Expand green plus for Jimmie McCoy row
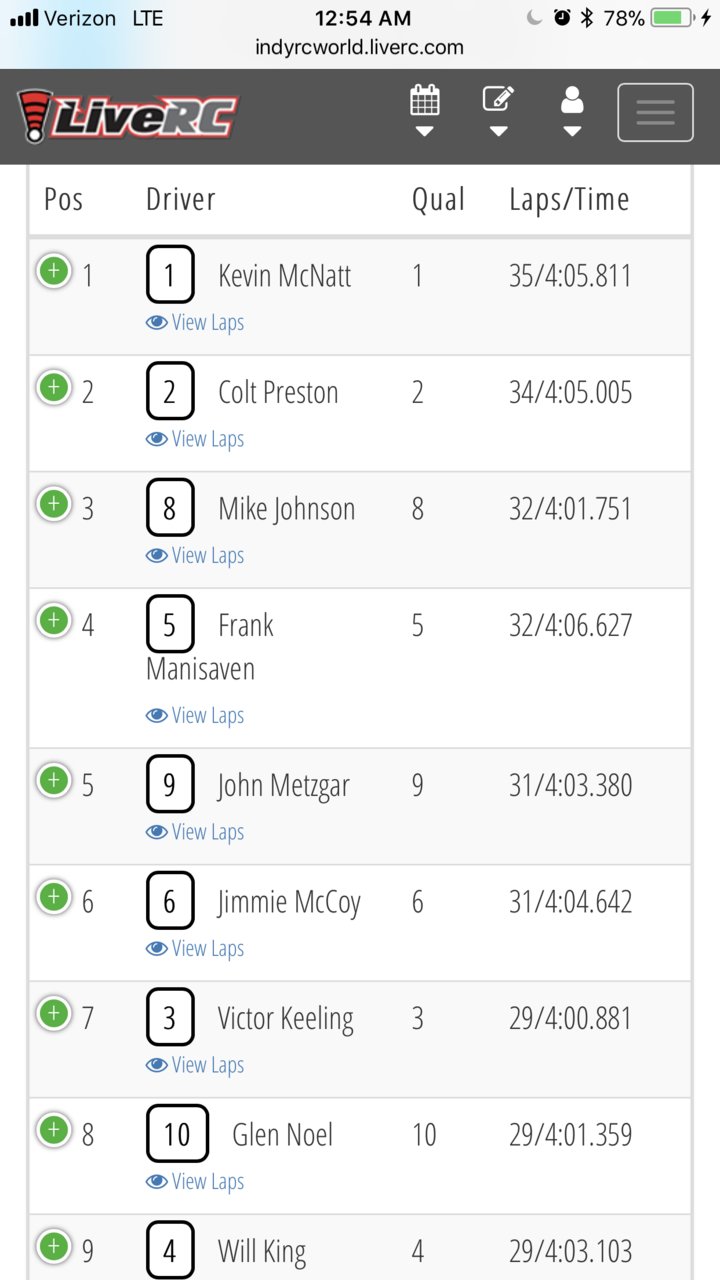Viewport: 720px width, 1280px height. click(54, 897)
